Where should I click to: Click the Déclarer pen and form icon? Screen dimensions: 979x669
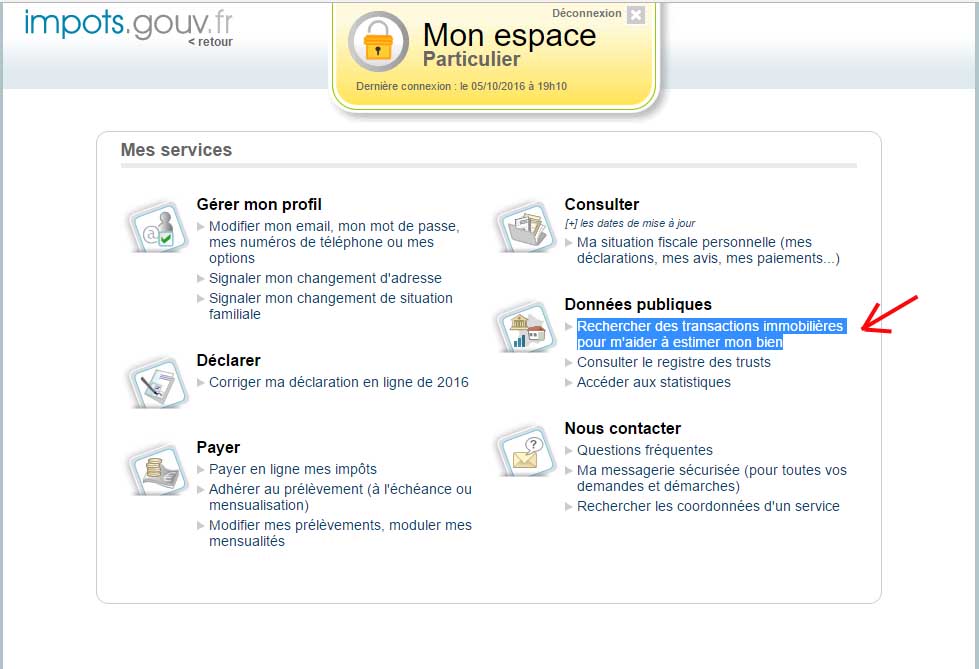point(157,383)
